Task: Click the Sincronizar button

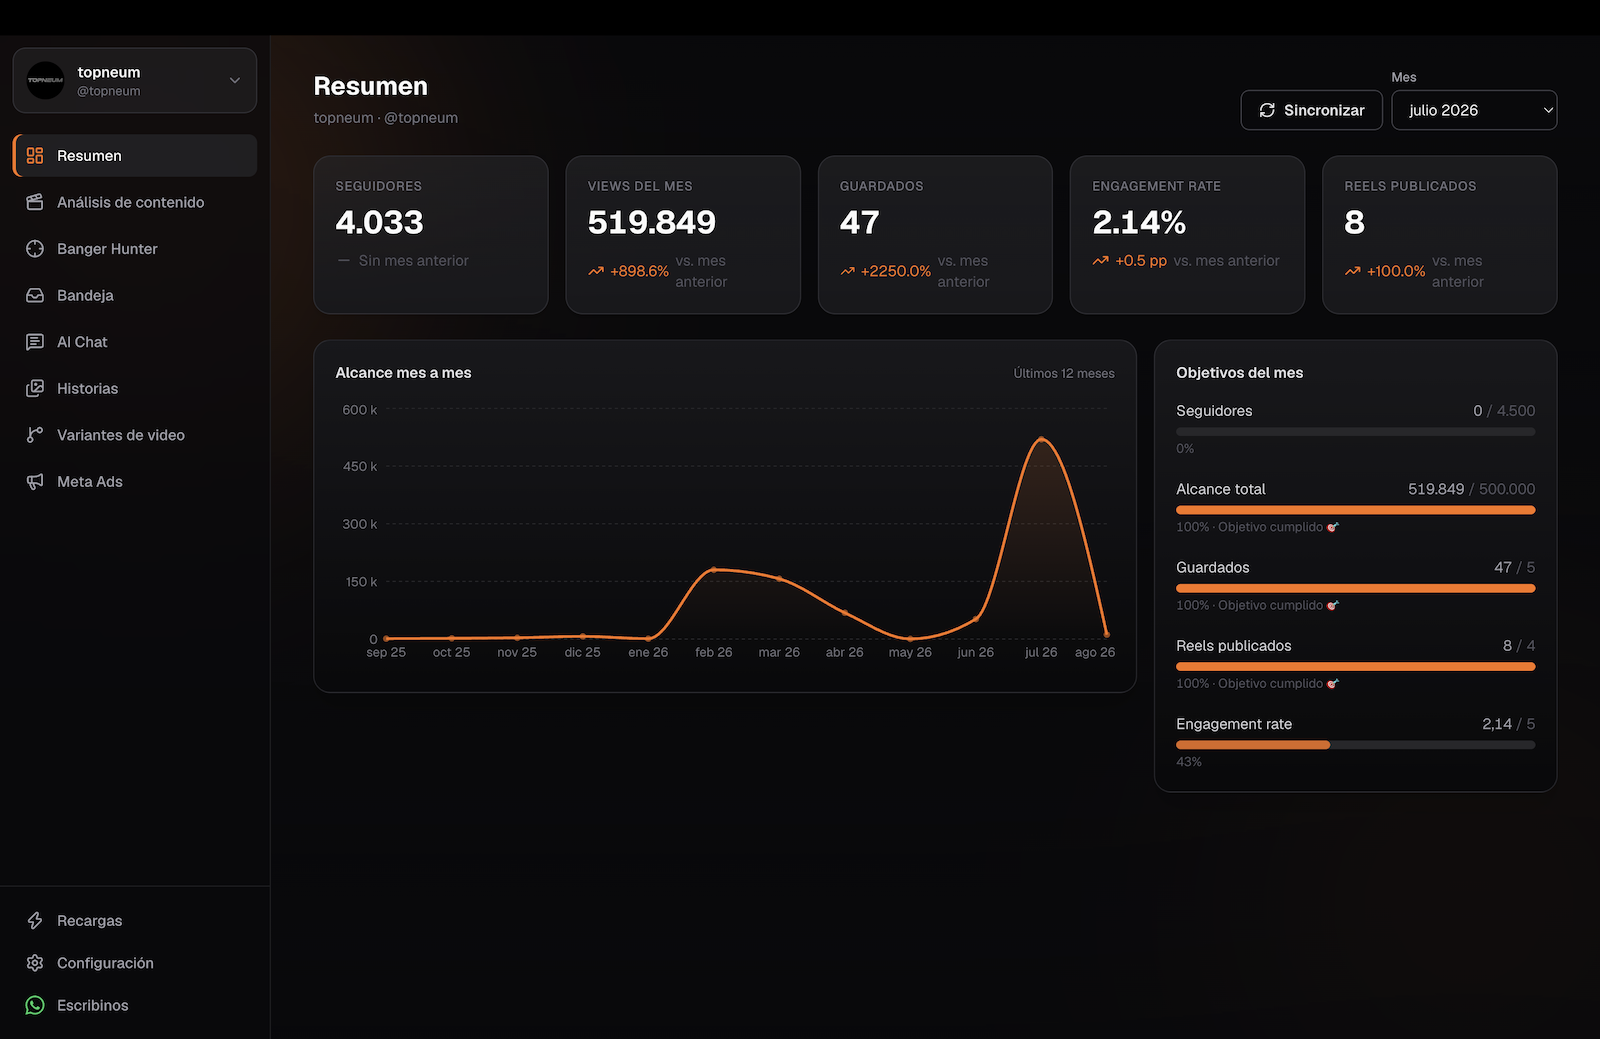Action: (x=1312, y=110)
